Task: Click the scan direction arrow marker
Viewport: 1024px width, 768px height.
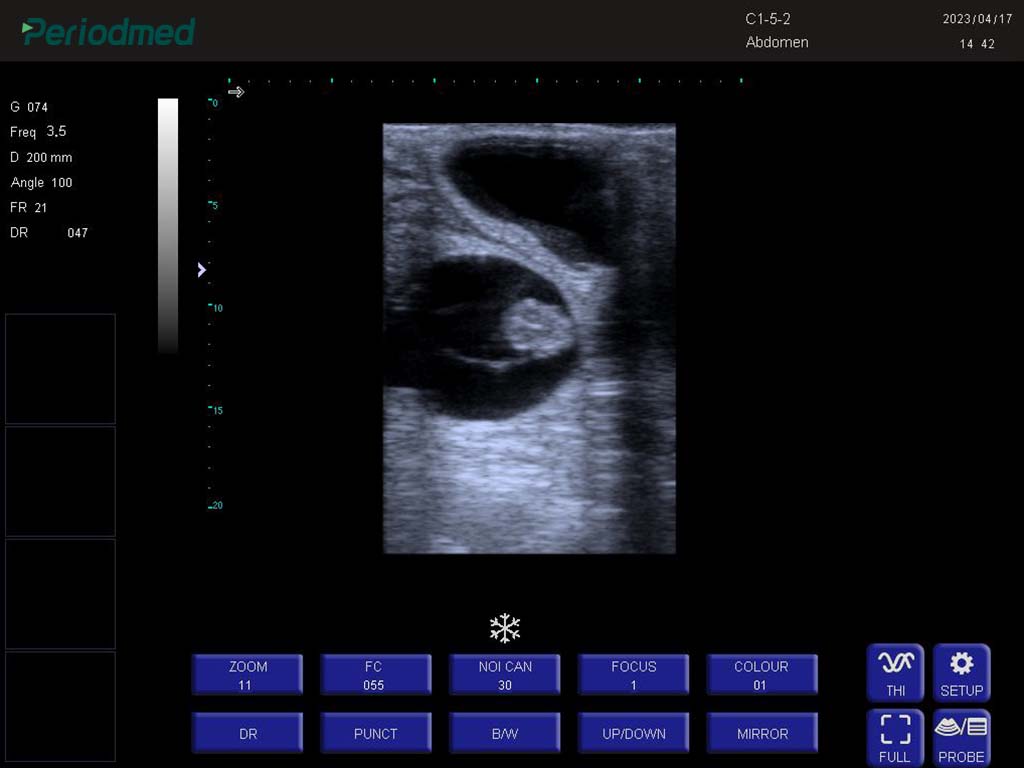Action: 236,92
